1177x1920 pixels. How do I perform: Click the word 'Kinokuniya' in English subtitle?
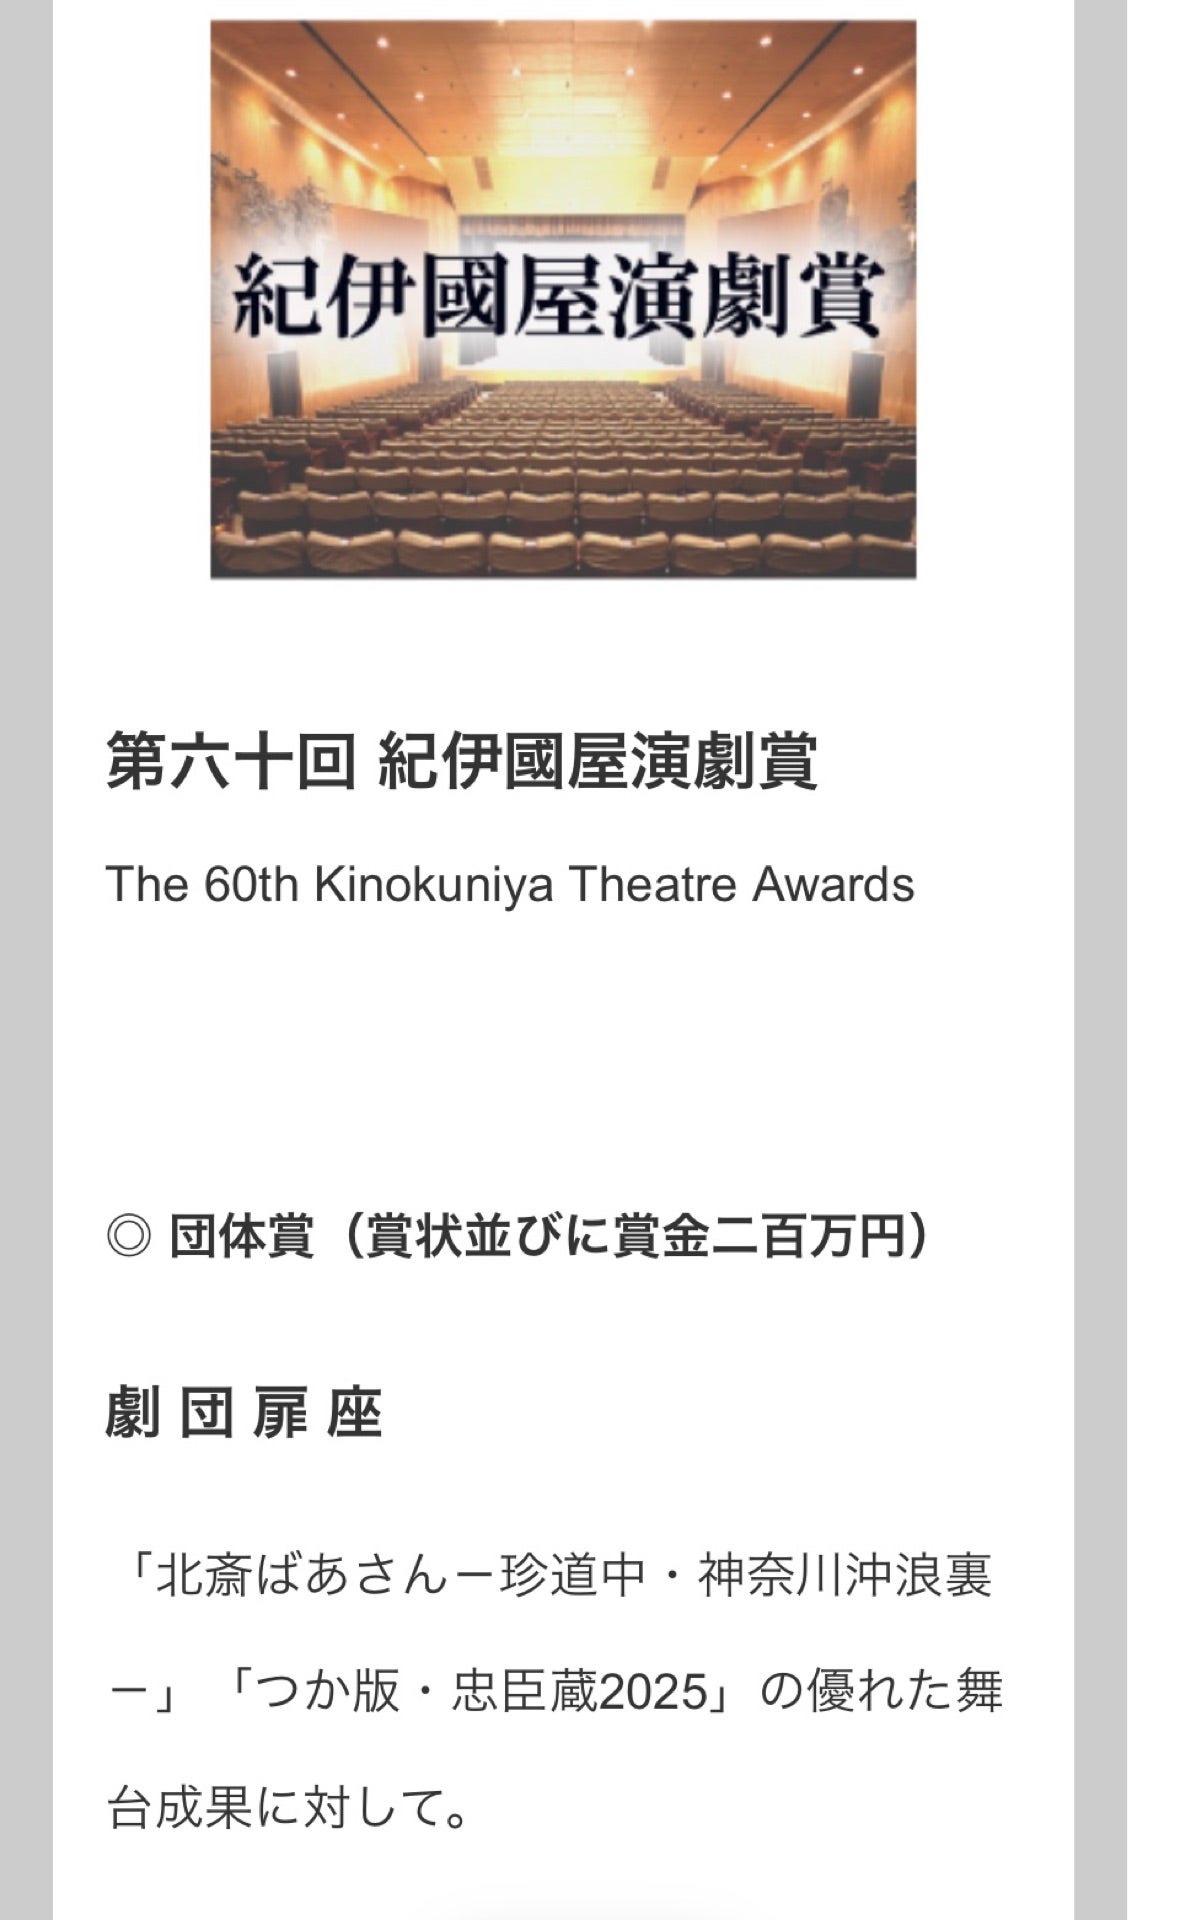[433, 884]
